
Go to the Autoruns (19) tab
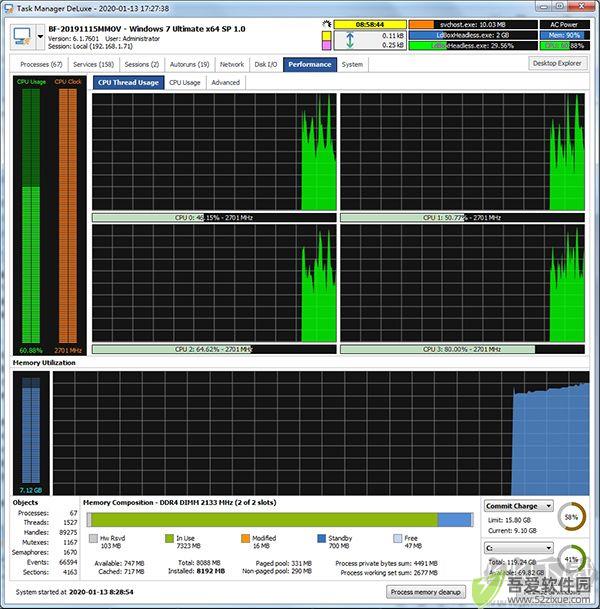click(x=190, y=64)
